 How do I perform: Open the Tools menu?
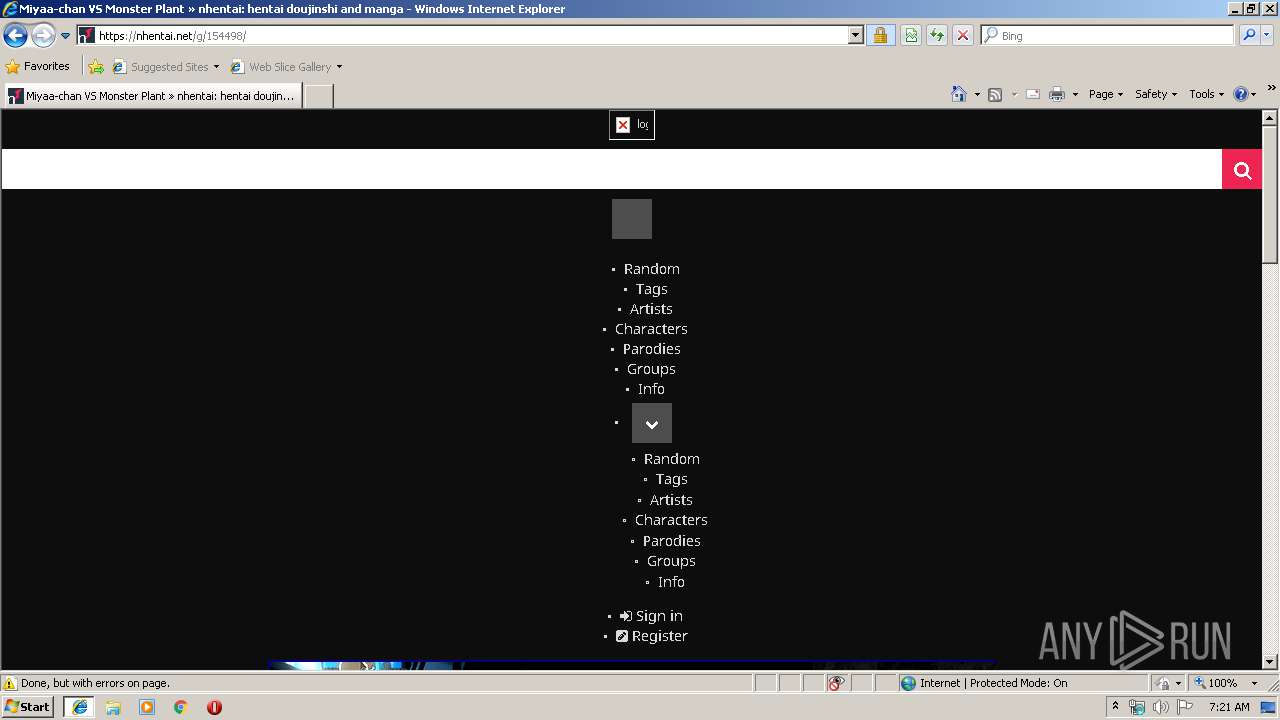1206,94
